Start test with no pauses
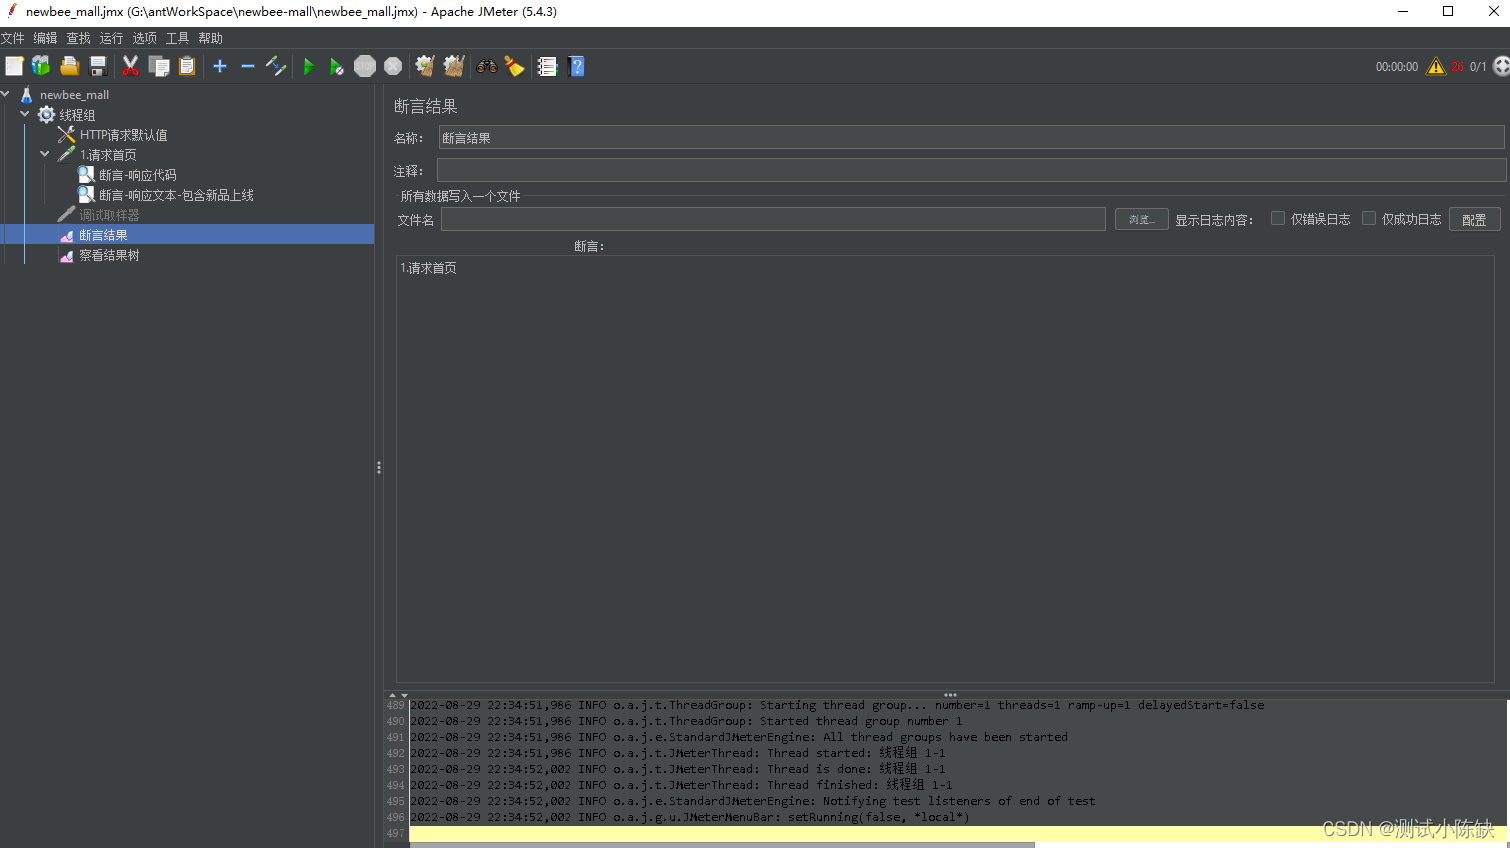1510x848 pixels. coord(337,66)
